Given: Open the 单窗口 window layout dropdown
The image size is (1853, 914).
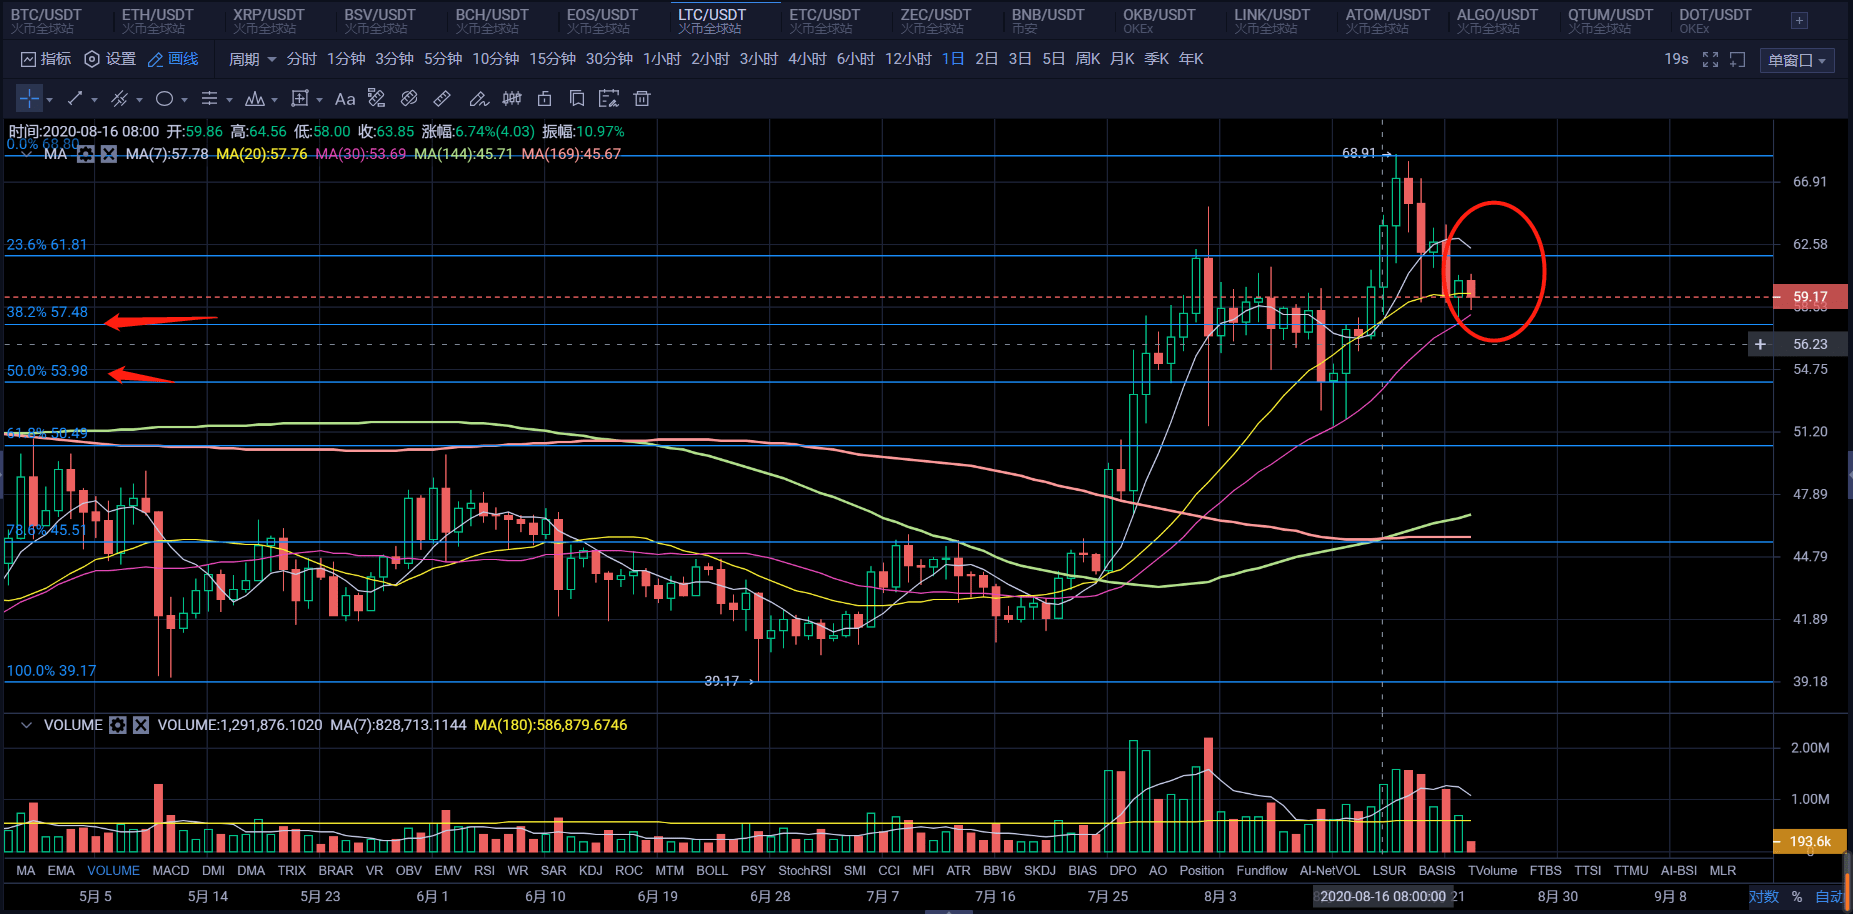Looking at the screenshot, I should coord(1796,60).
